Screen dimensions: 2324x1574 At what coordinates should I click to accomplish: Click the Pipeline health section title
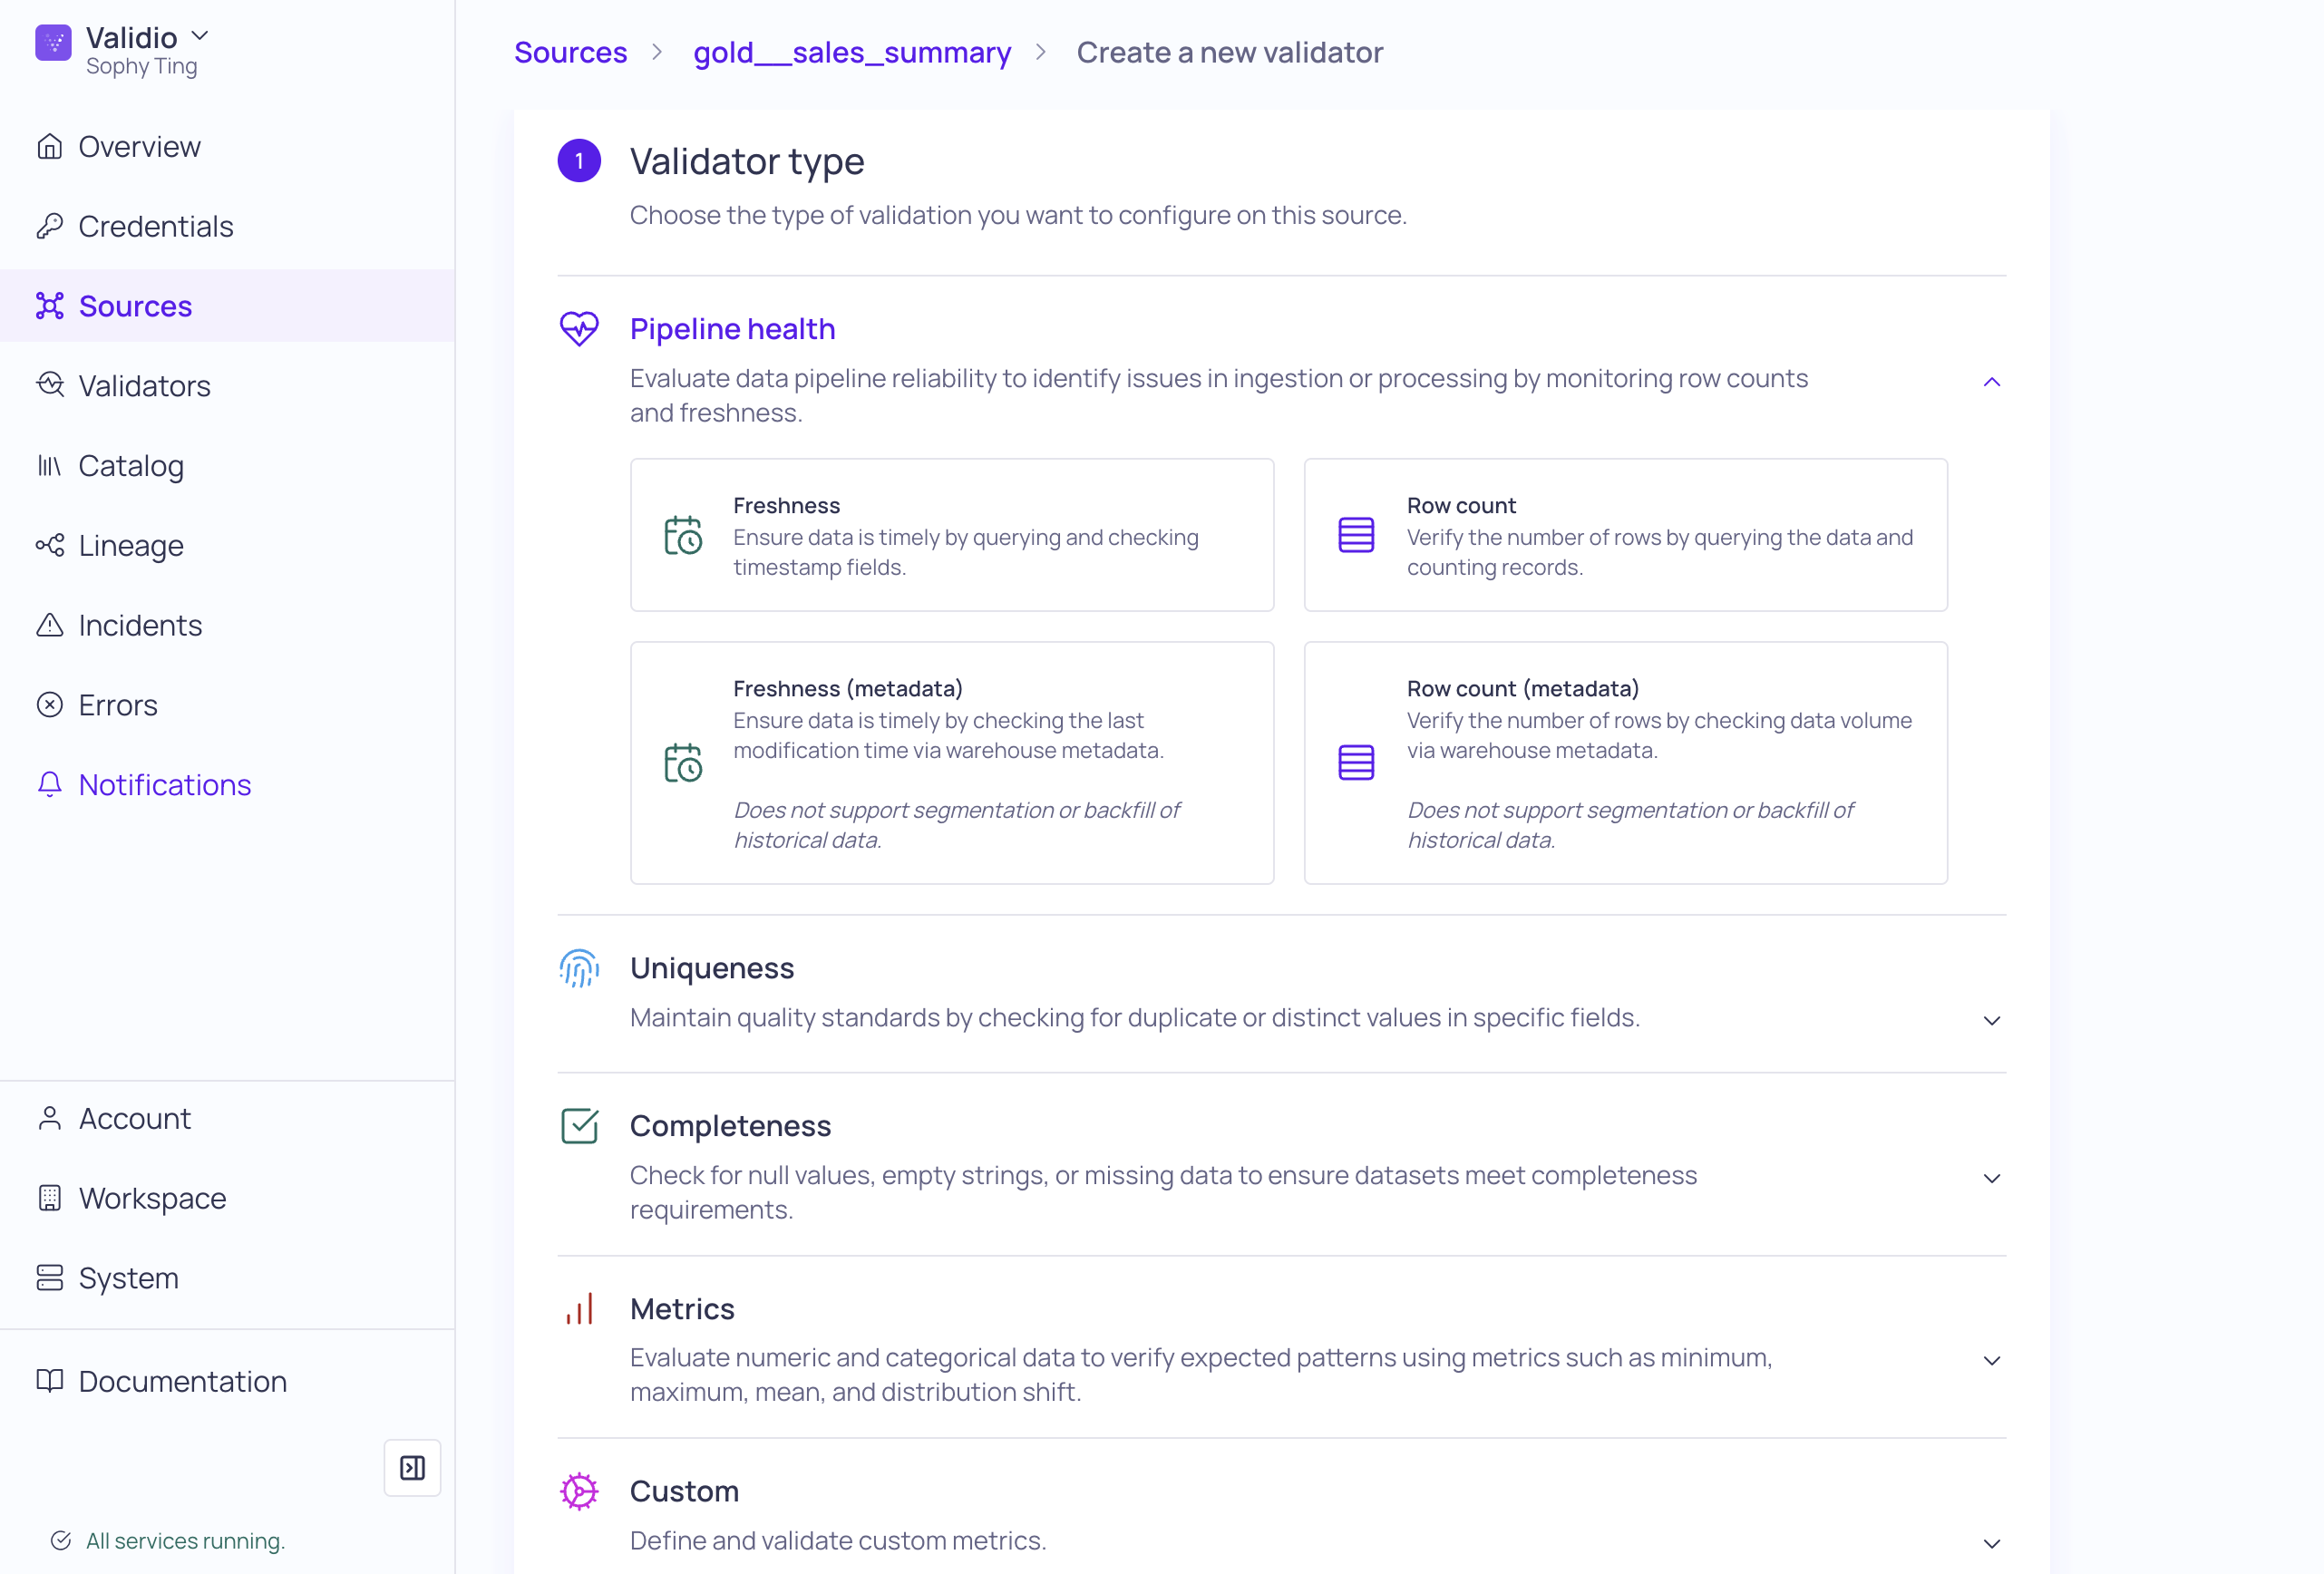(732, 329)
